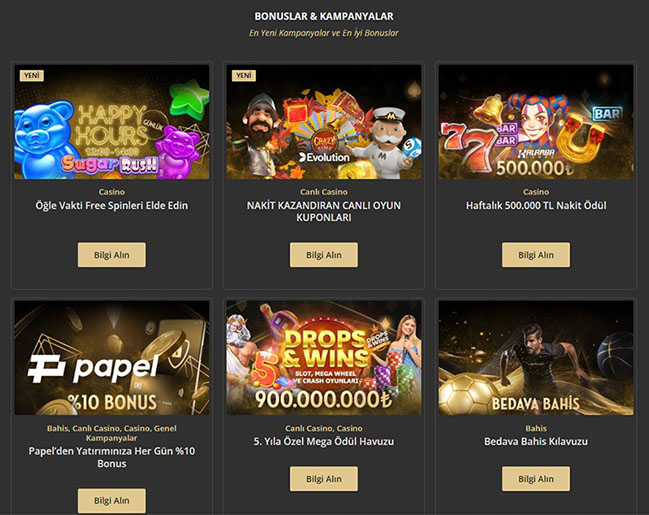Open the Kalamba 500.000 prize banner
Screen dimensions: 649x515
[x=536, y=122]
